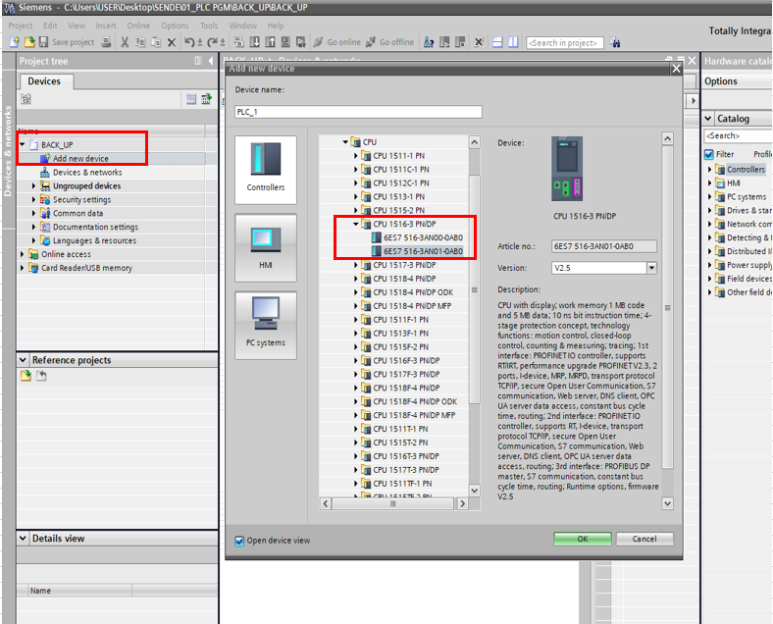Click the Split editor horizontally icon
Screen dimensions: 773x624
497,42
